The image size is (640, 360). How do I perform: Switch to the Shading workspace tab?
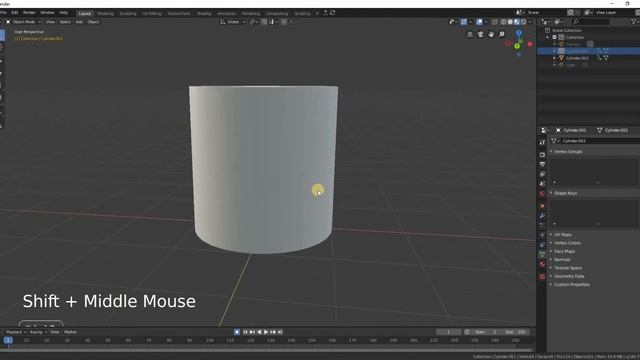pyautogui.click(x=204, y=13)
